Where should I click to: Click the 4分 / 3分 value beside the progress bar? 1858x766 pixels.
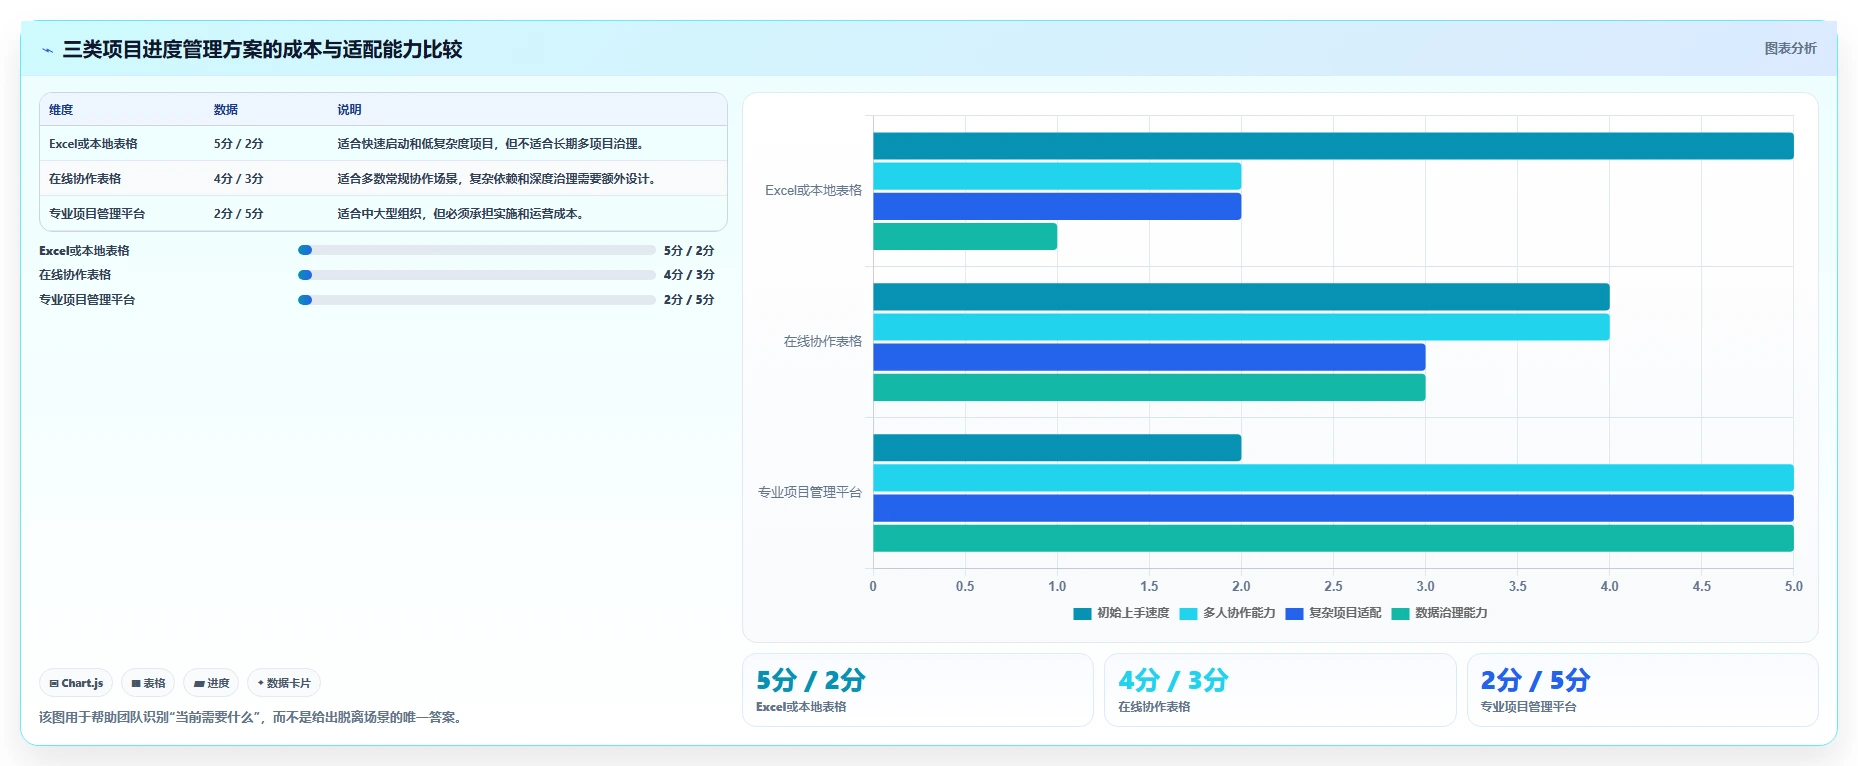click(689, 275)
